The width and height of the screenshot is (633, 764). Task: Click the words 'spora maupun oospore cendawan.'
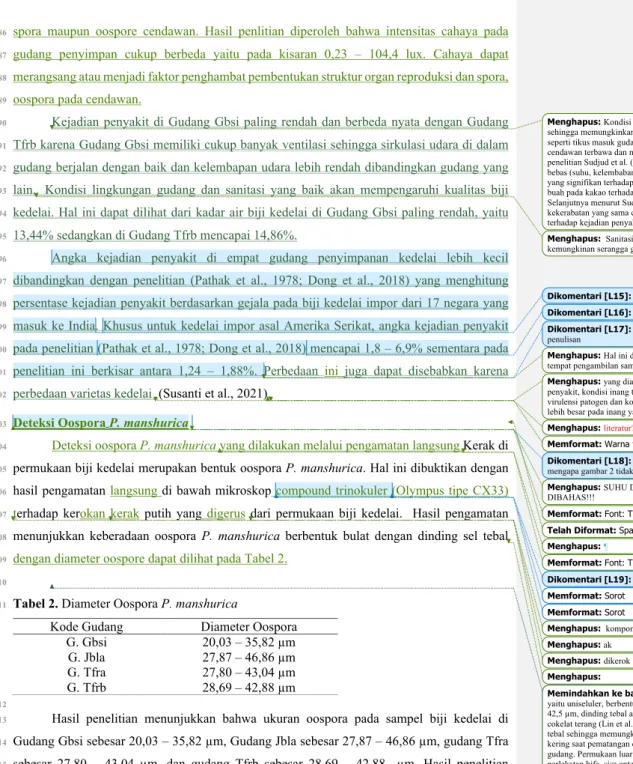105,32
